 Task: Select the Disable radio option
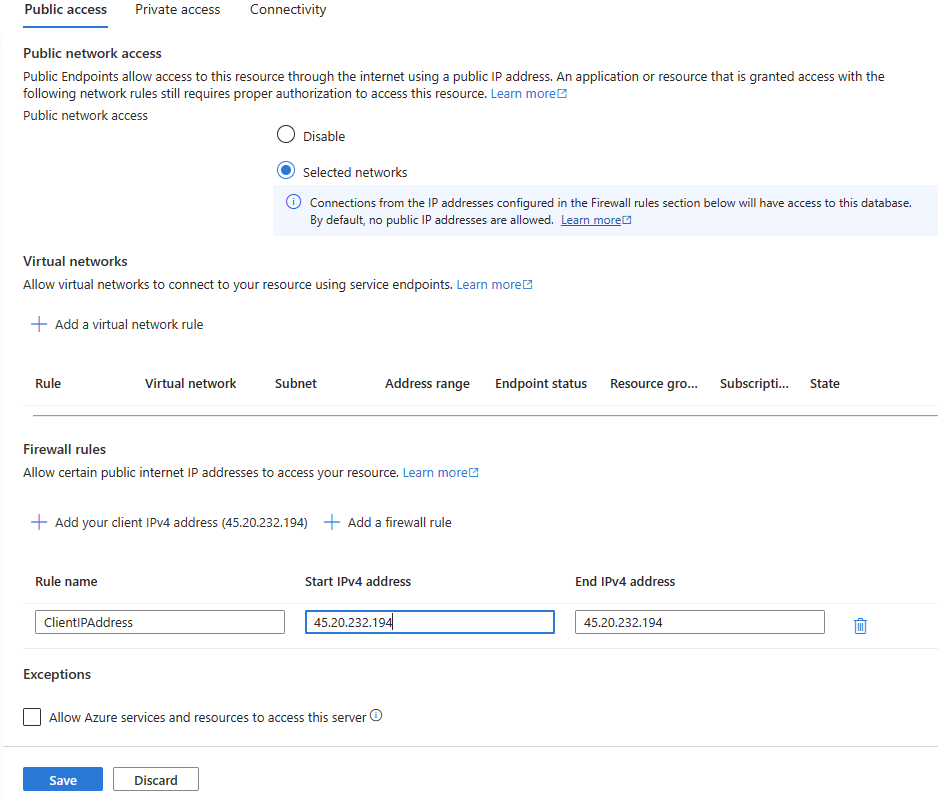(x=286, y=135)
